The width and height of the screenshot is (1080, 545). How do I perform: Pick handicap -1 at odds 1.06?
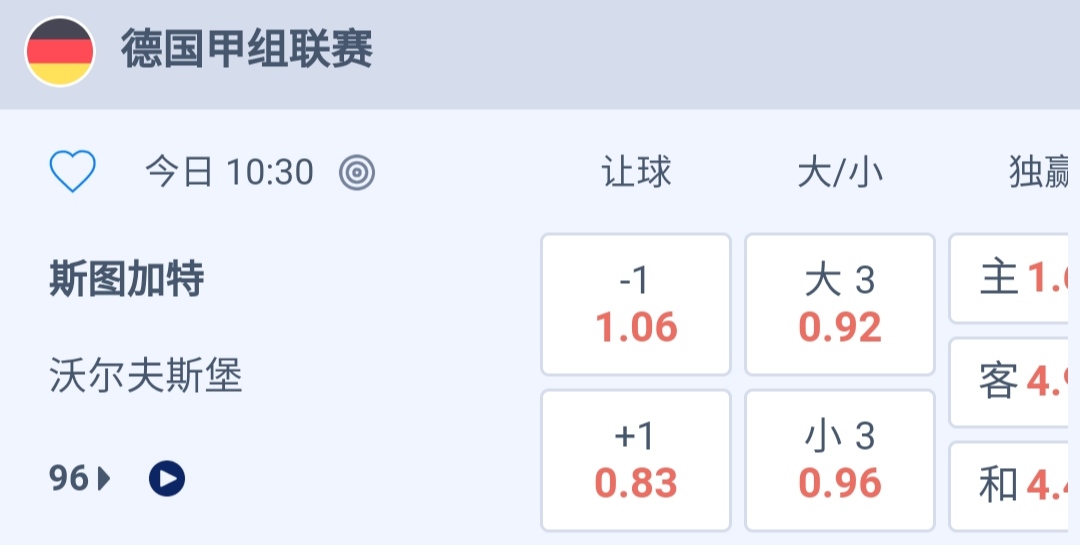(x=636, y=304)
